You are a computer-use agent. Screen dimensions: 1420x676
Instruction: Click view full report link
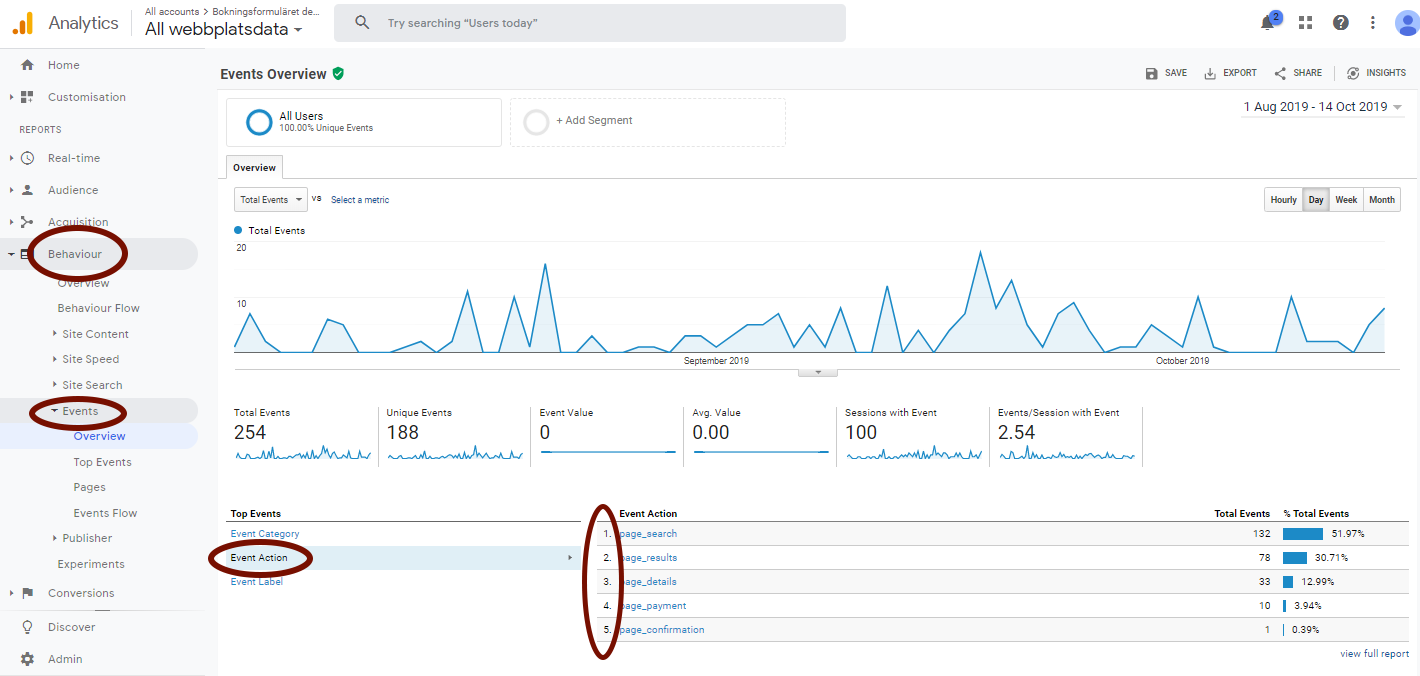pos(1375,654)
